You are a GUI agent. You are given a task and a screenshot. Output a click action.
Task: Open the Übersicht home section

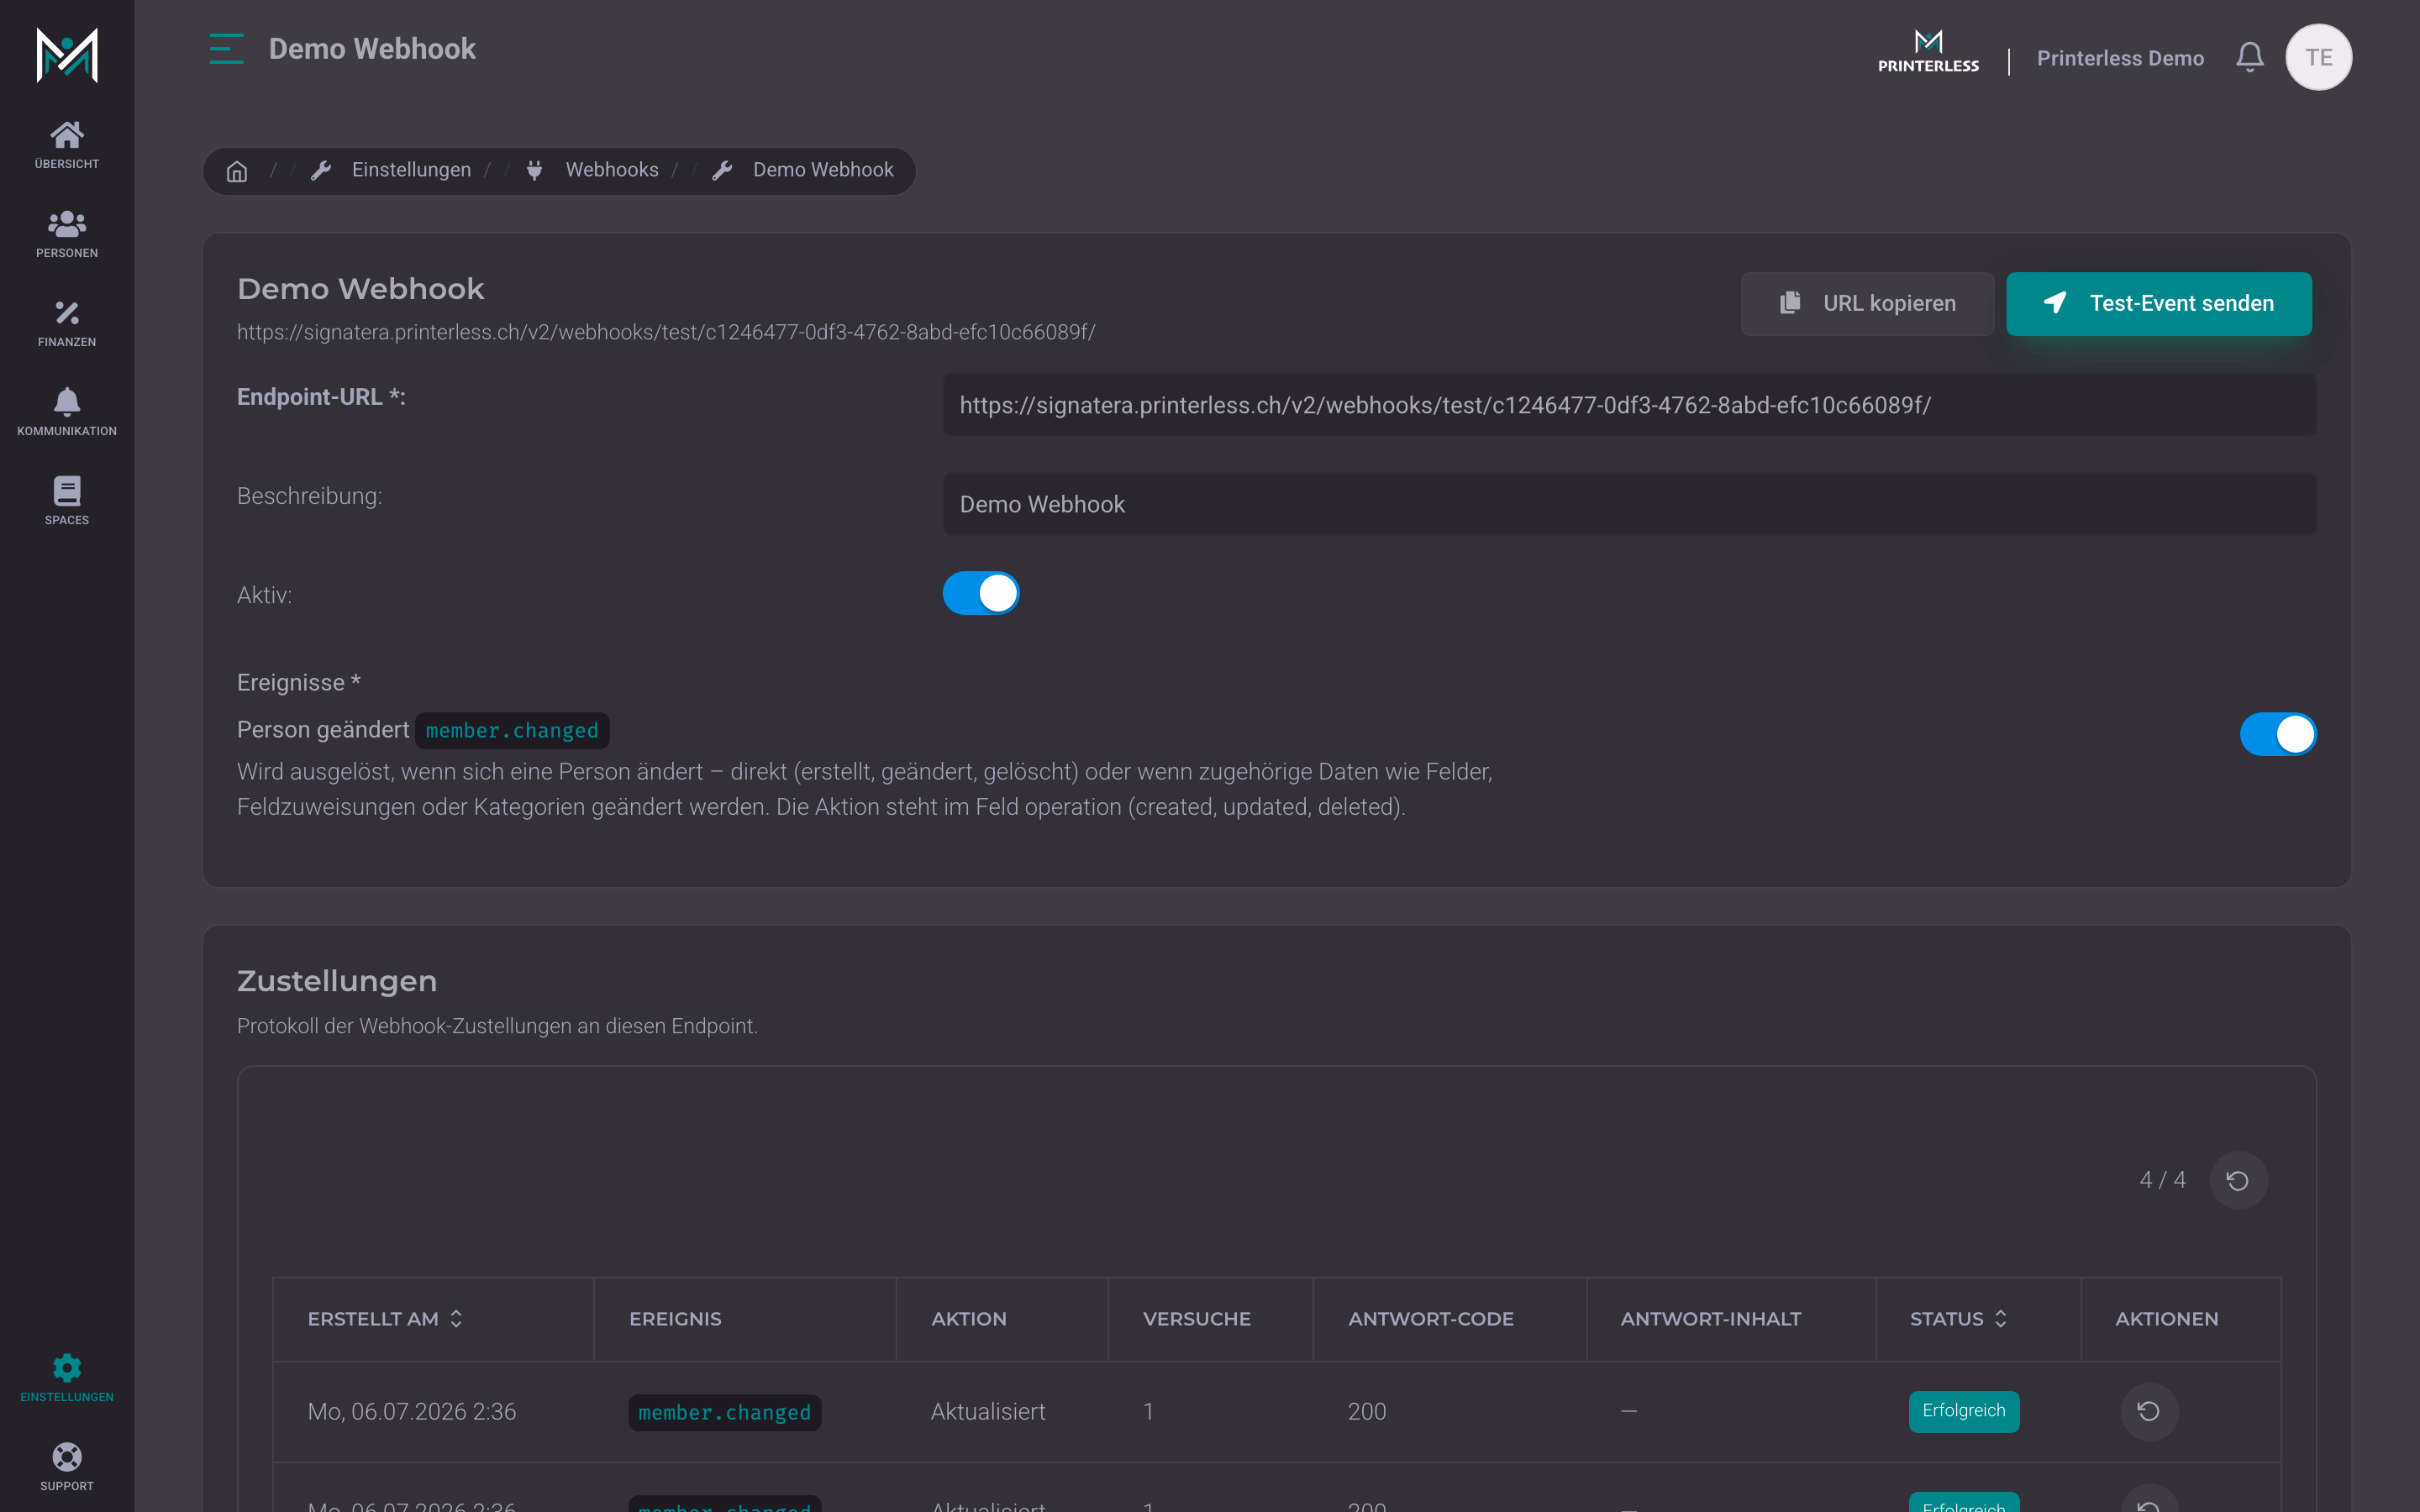(x=67, y=145)
